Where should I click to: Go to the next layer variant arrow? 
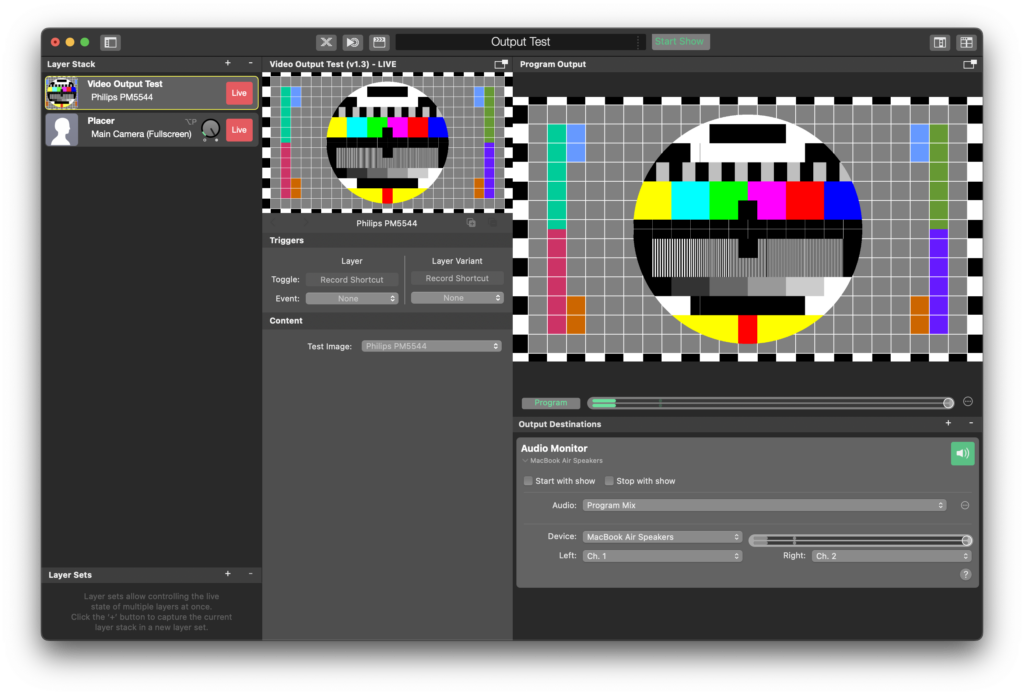point(305,223)
